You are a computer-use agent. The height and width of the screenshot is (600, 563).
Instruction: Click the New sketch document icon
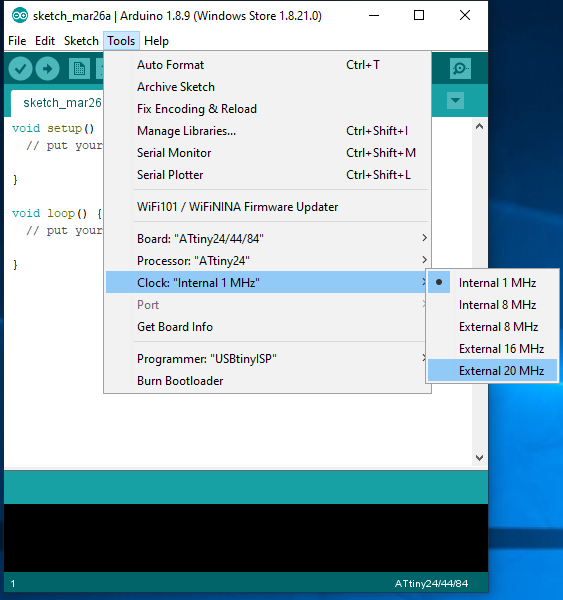coord(79,69)
